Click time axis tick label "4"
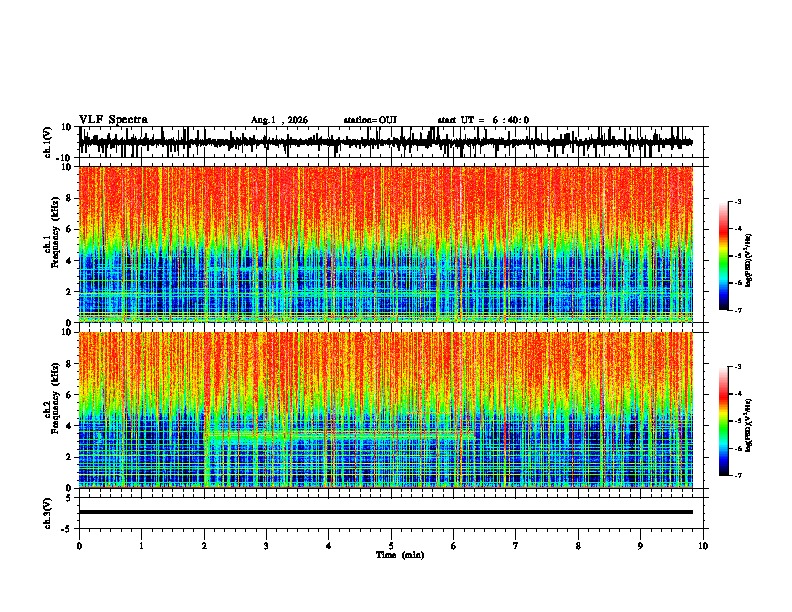Image resolution: width=792 pixels, height=612 pixels. pyautogui.click(x=328, y=546)
